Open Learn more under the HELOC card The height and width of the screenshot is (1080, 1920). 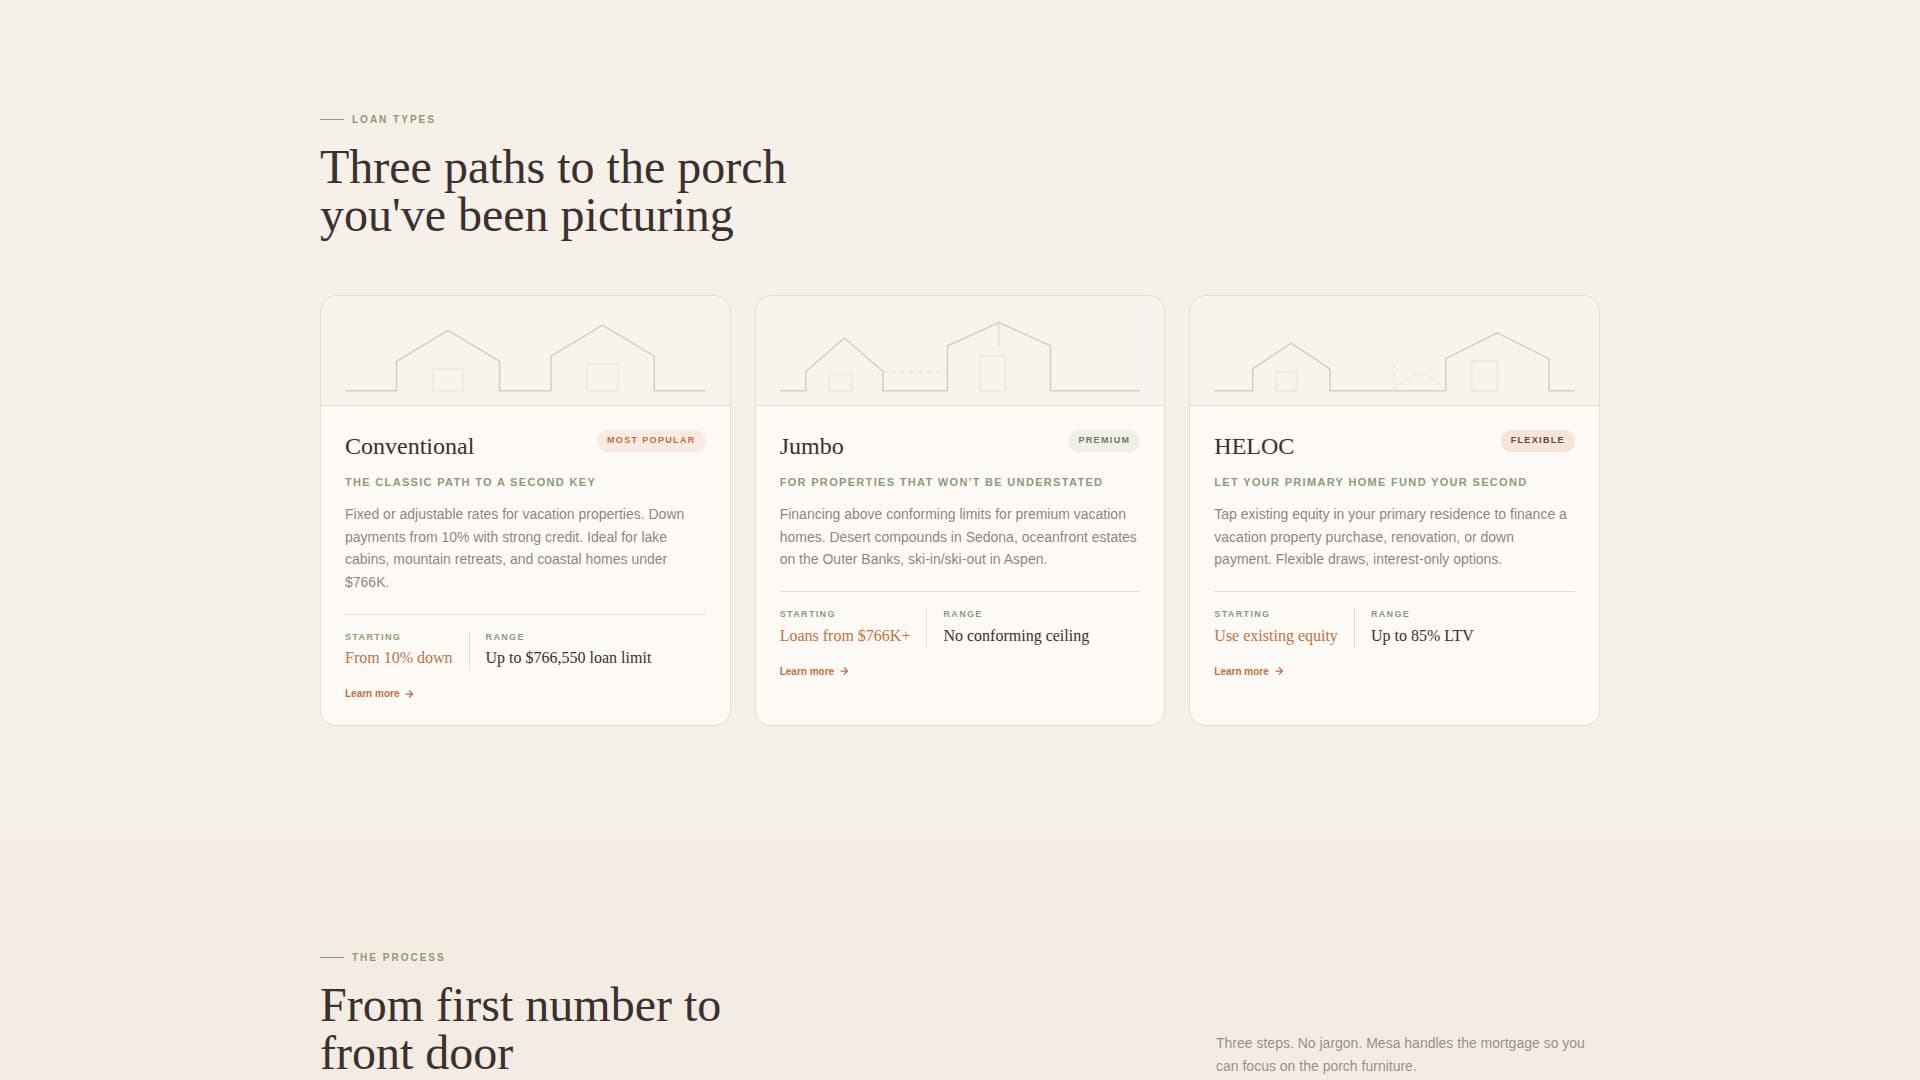(x=1241, y=671)
